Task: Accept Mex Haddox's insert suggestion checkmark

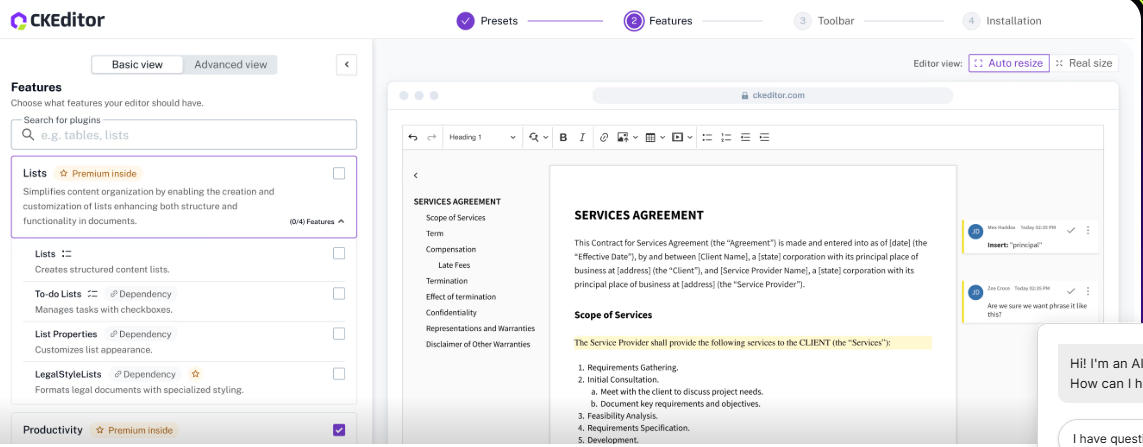Action: (x=1071, y=230)
